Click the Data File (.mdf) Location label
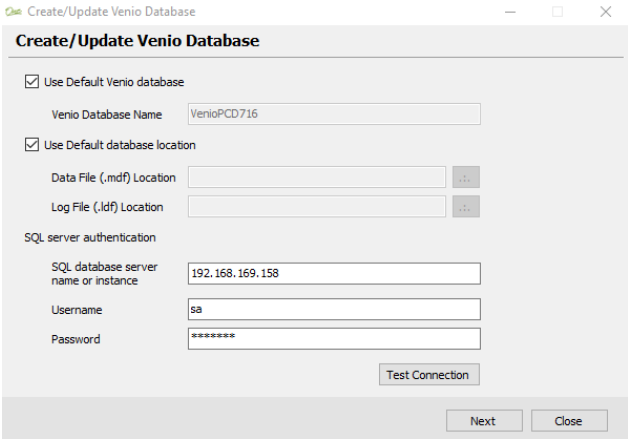Image resolution: width=628 pixels, height=439 pixels. click(x=113, y=177)
